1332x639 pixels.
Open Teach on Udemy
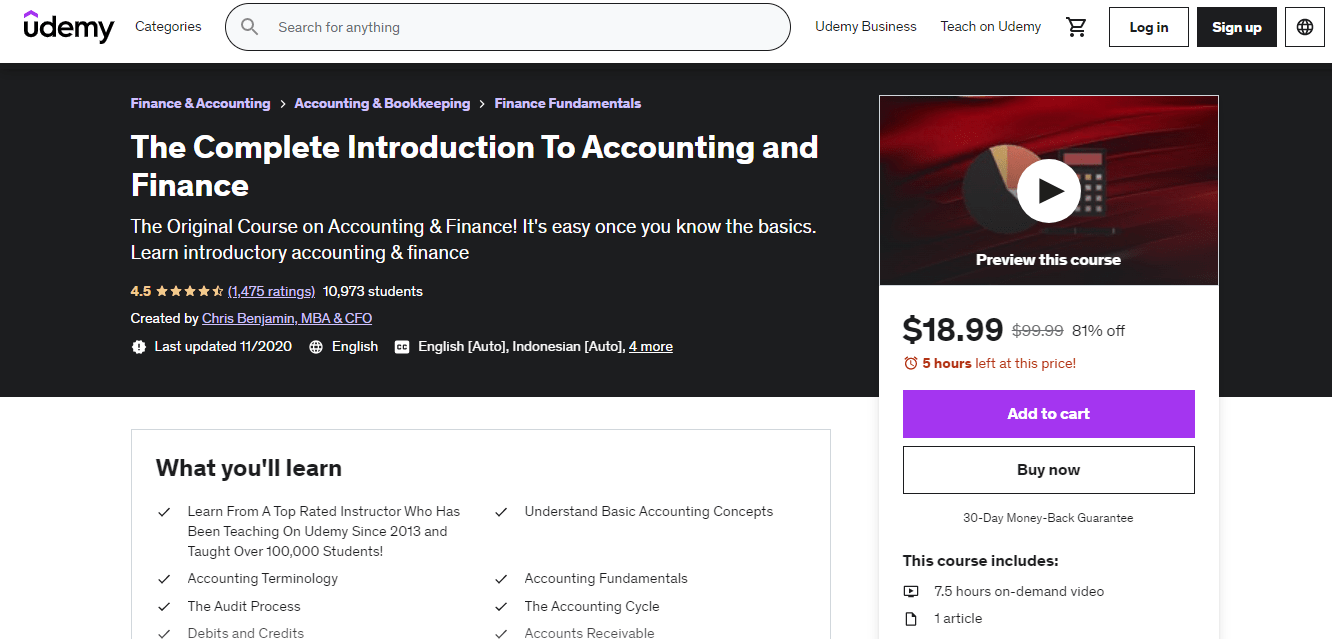[x=990, y=27]
